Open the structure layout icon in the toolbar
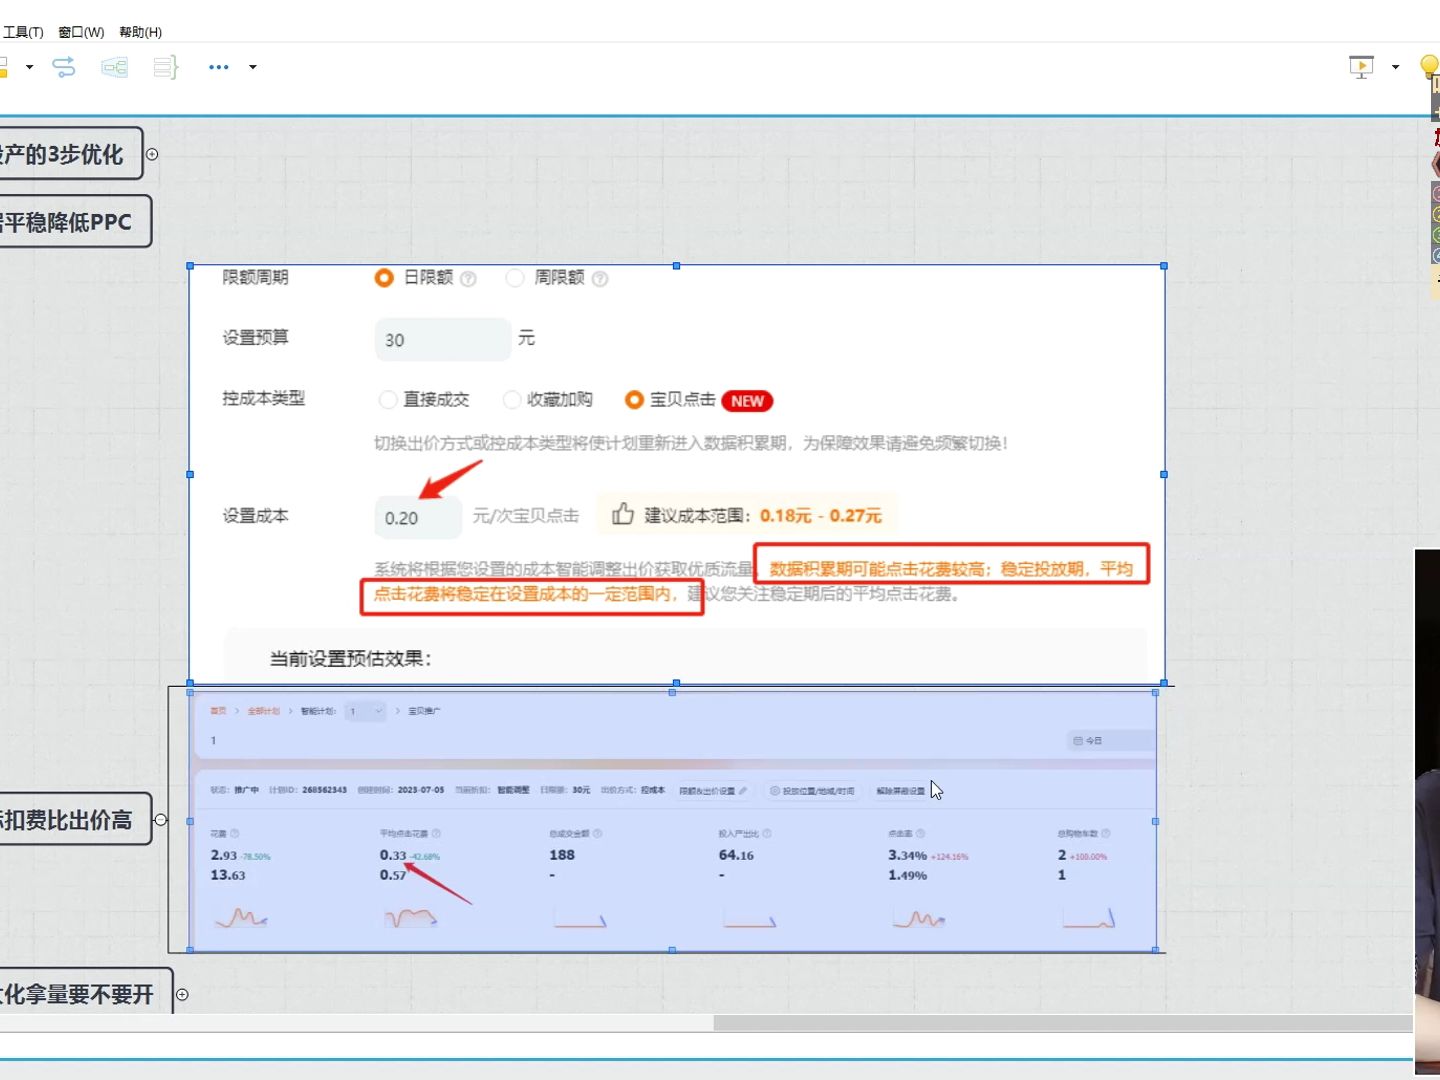 coord(114,67)
